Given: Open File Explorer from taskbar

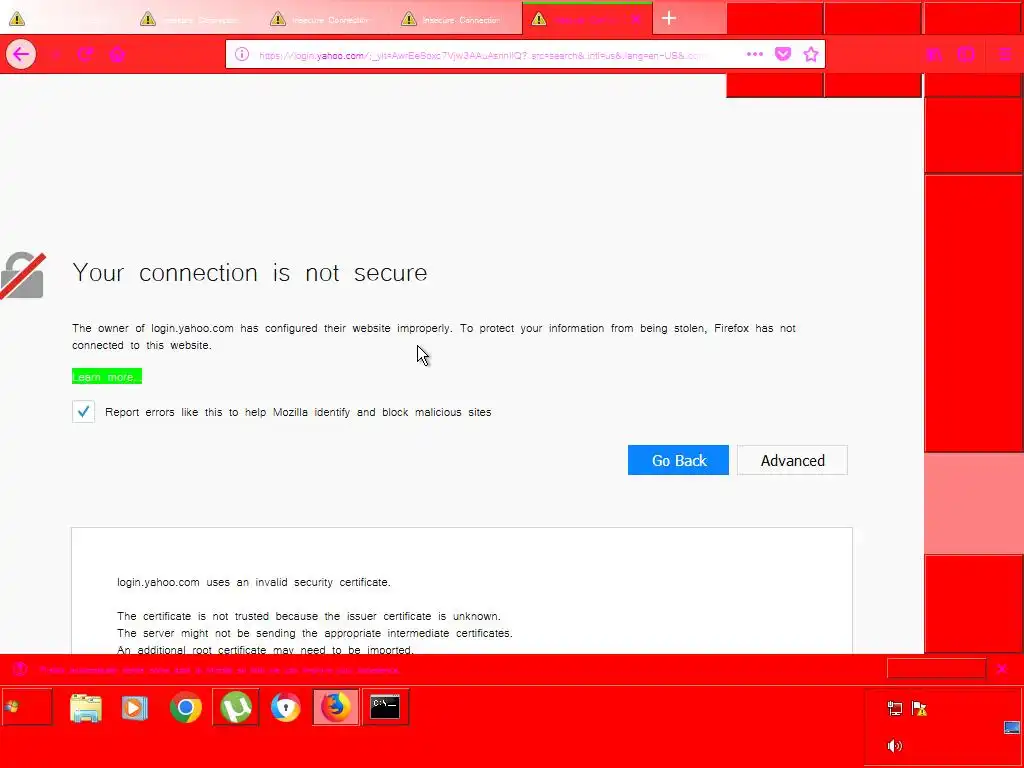Looking at the screenshot, I should pos(86,708).
